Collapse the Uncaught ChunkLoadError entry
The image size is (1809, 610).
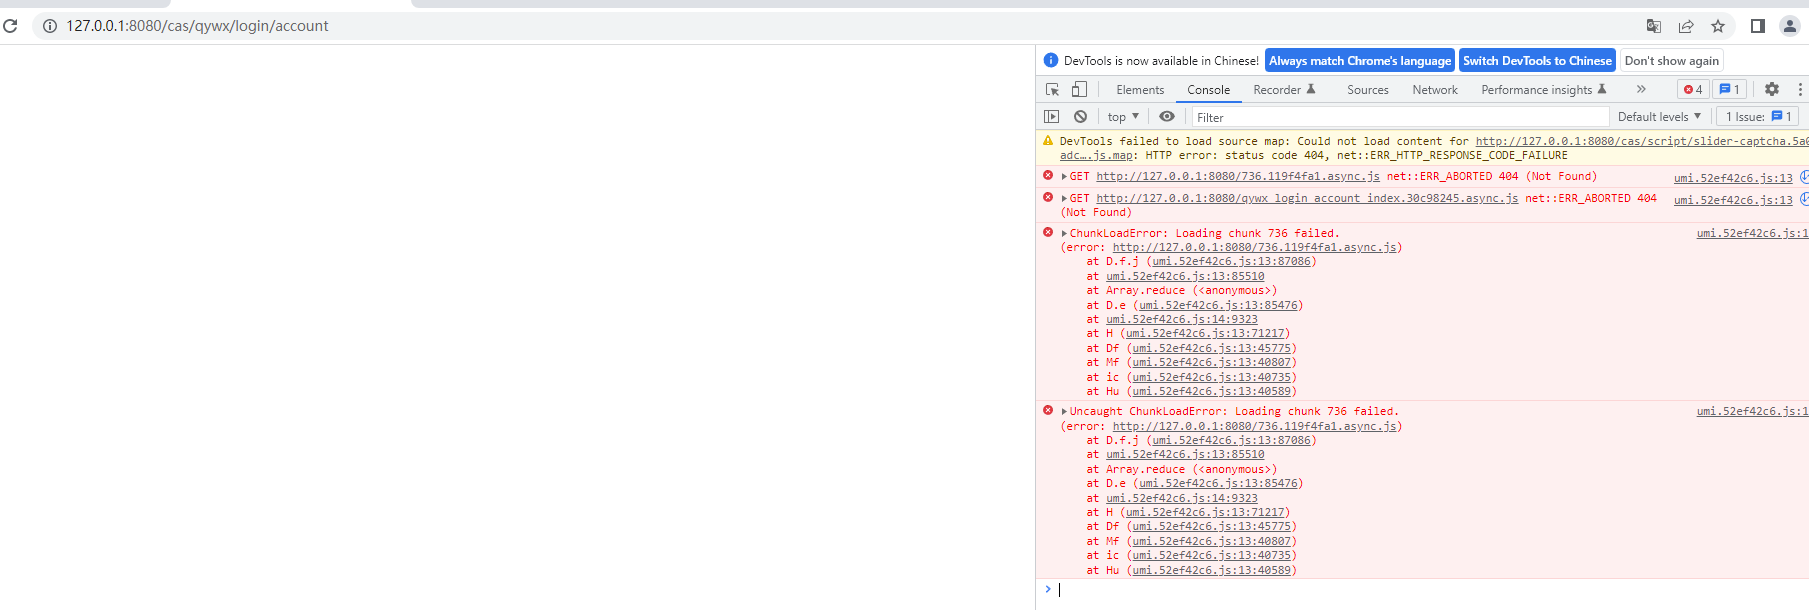[1064, 412]
